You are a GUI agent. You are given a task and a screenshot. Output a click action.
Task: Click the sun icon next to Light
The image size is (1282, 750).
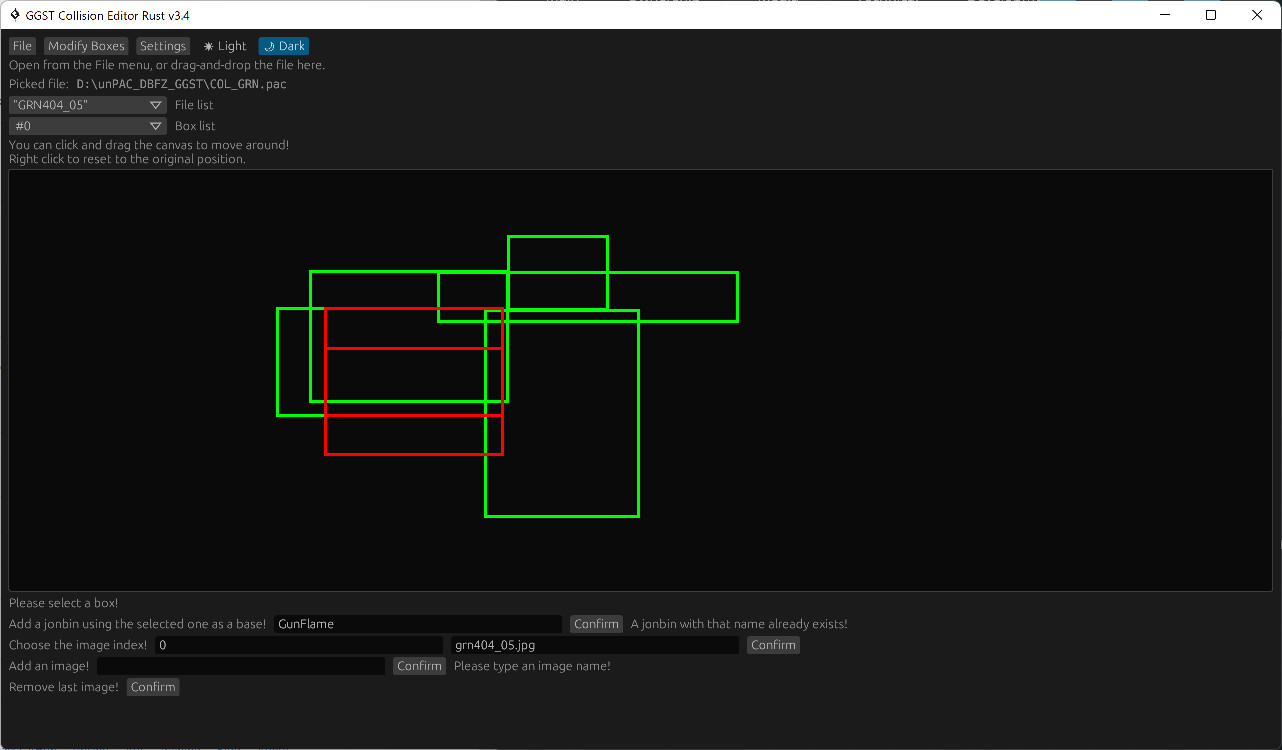[x=210, y=45]
